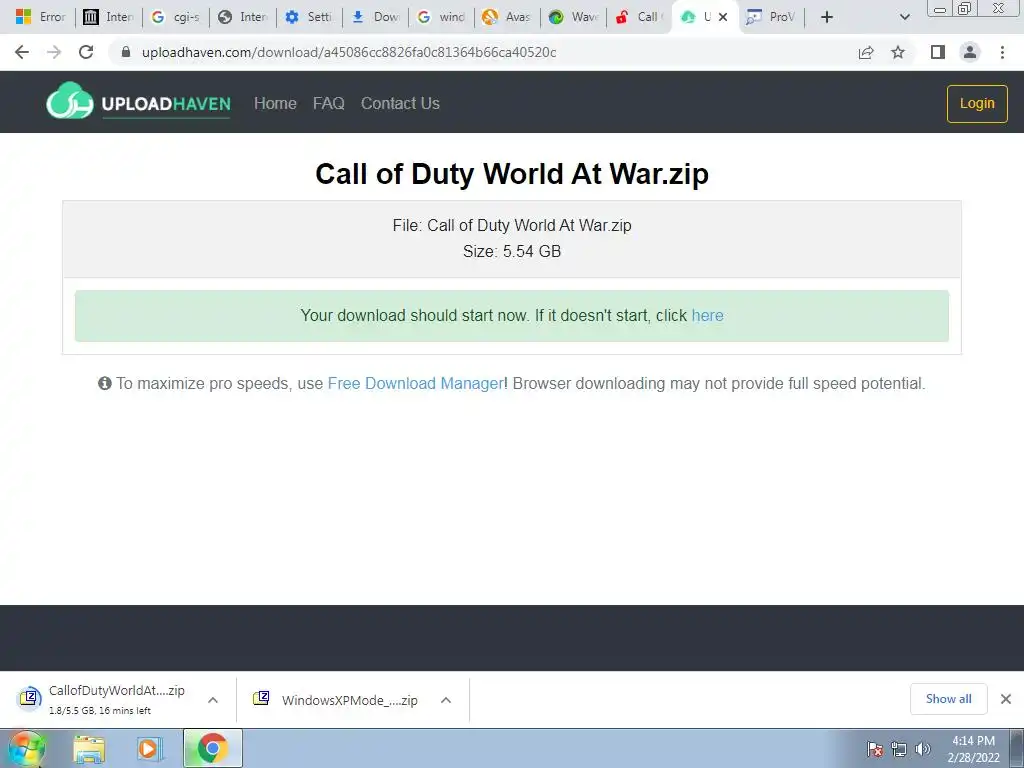Switch to the Avast tab

(x=507, y=17)
